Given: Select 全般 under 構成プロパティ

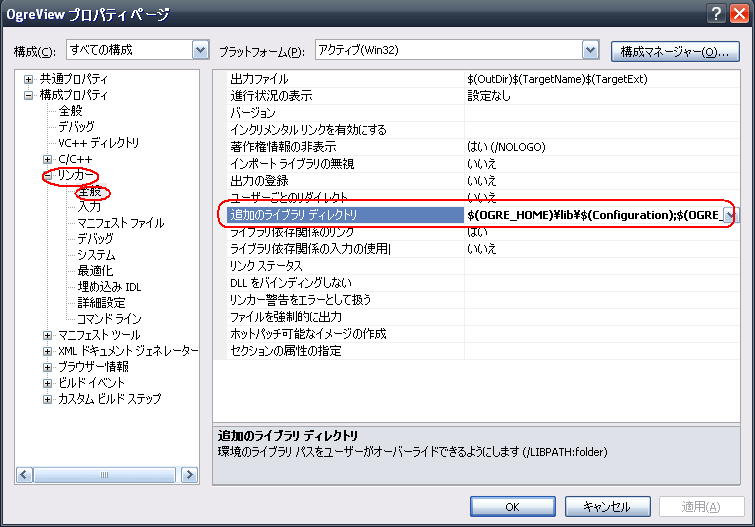Looking at the screenshot, I should (70, 111).
